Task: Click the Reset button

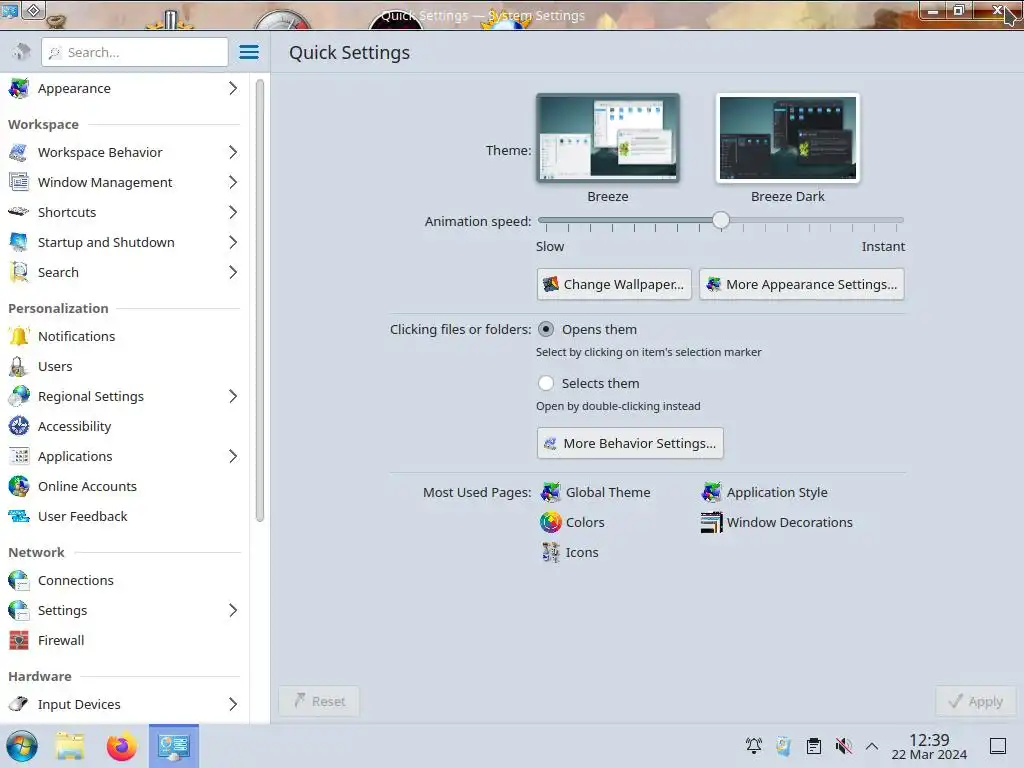Action: (319, 701)
